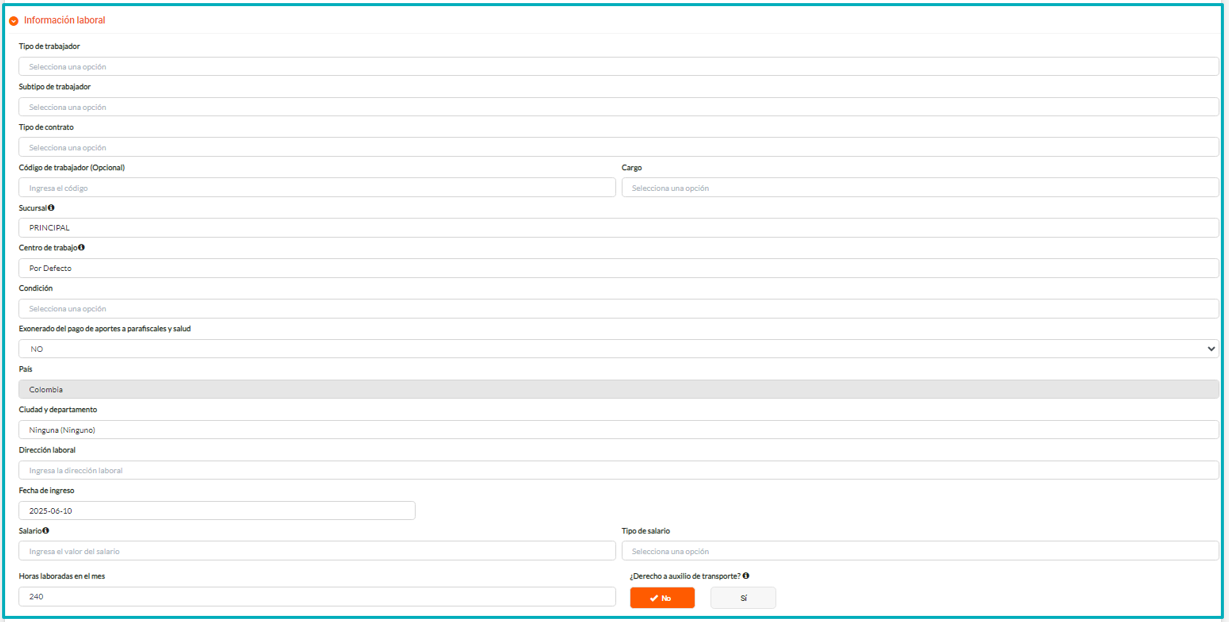Viewport: 1229px width, 622px height.
Task: Click the Información laboral section header
Action: pyautogui.click(x=64, y=20)
